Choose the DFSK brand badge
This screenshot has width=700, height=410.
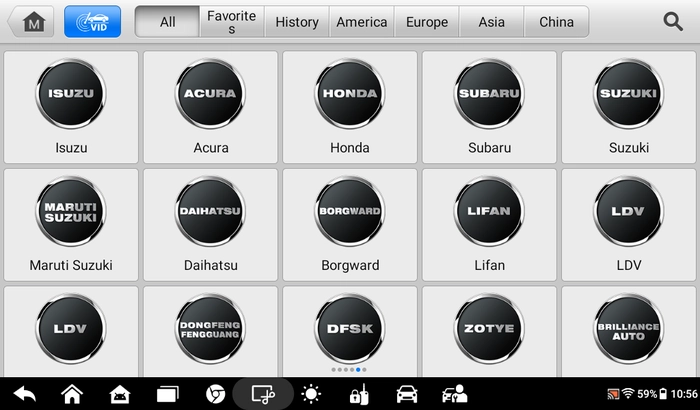click(x=350, y=329)
